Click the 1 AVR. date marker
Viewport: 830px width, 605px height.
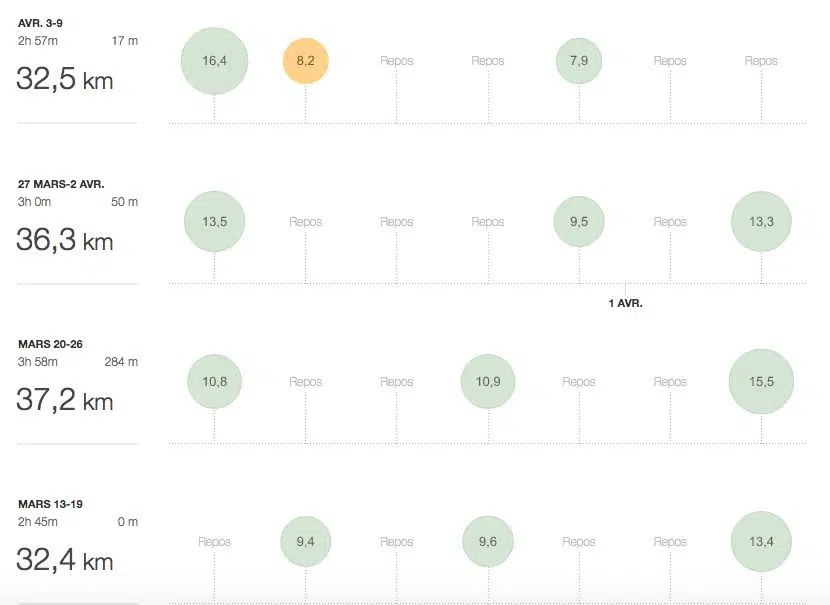[x=625, y=303]
